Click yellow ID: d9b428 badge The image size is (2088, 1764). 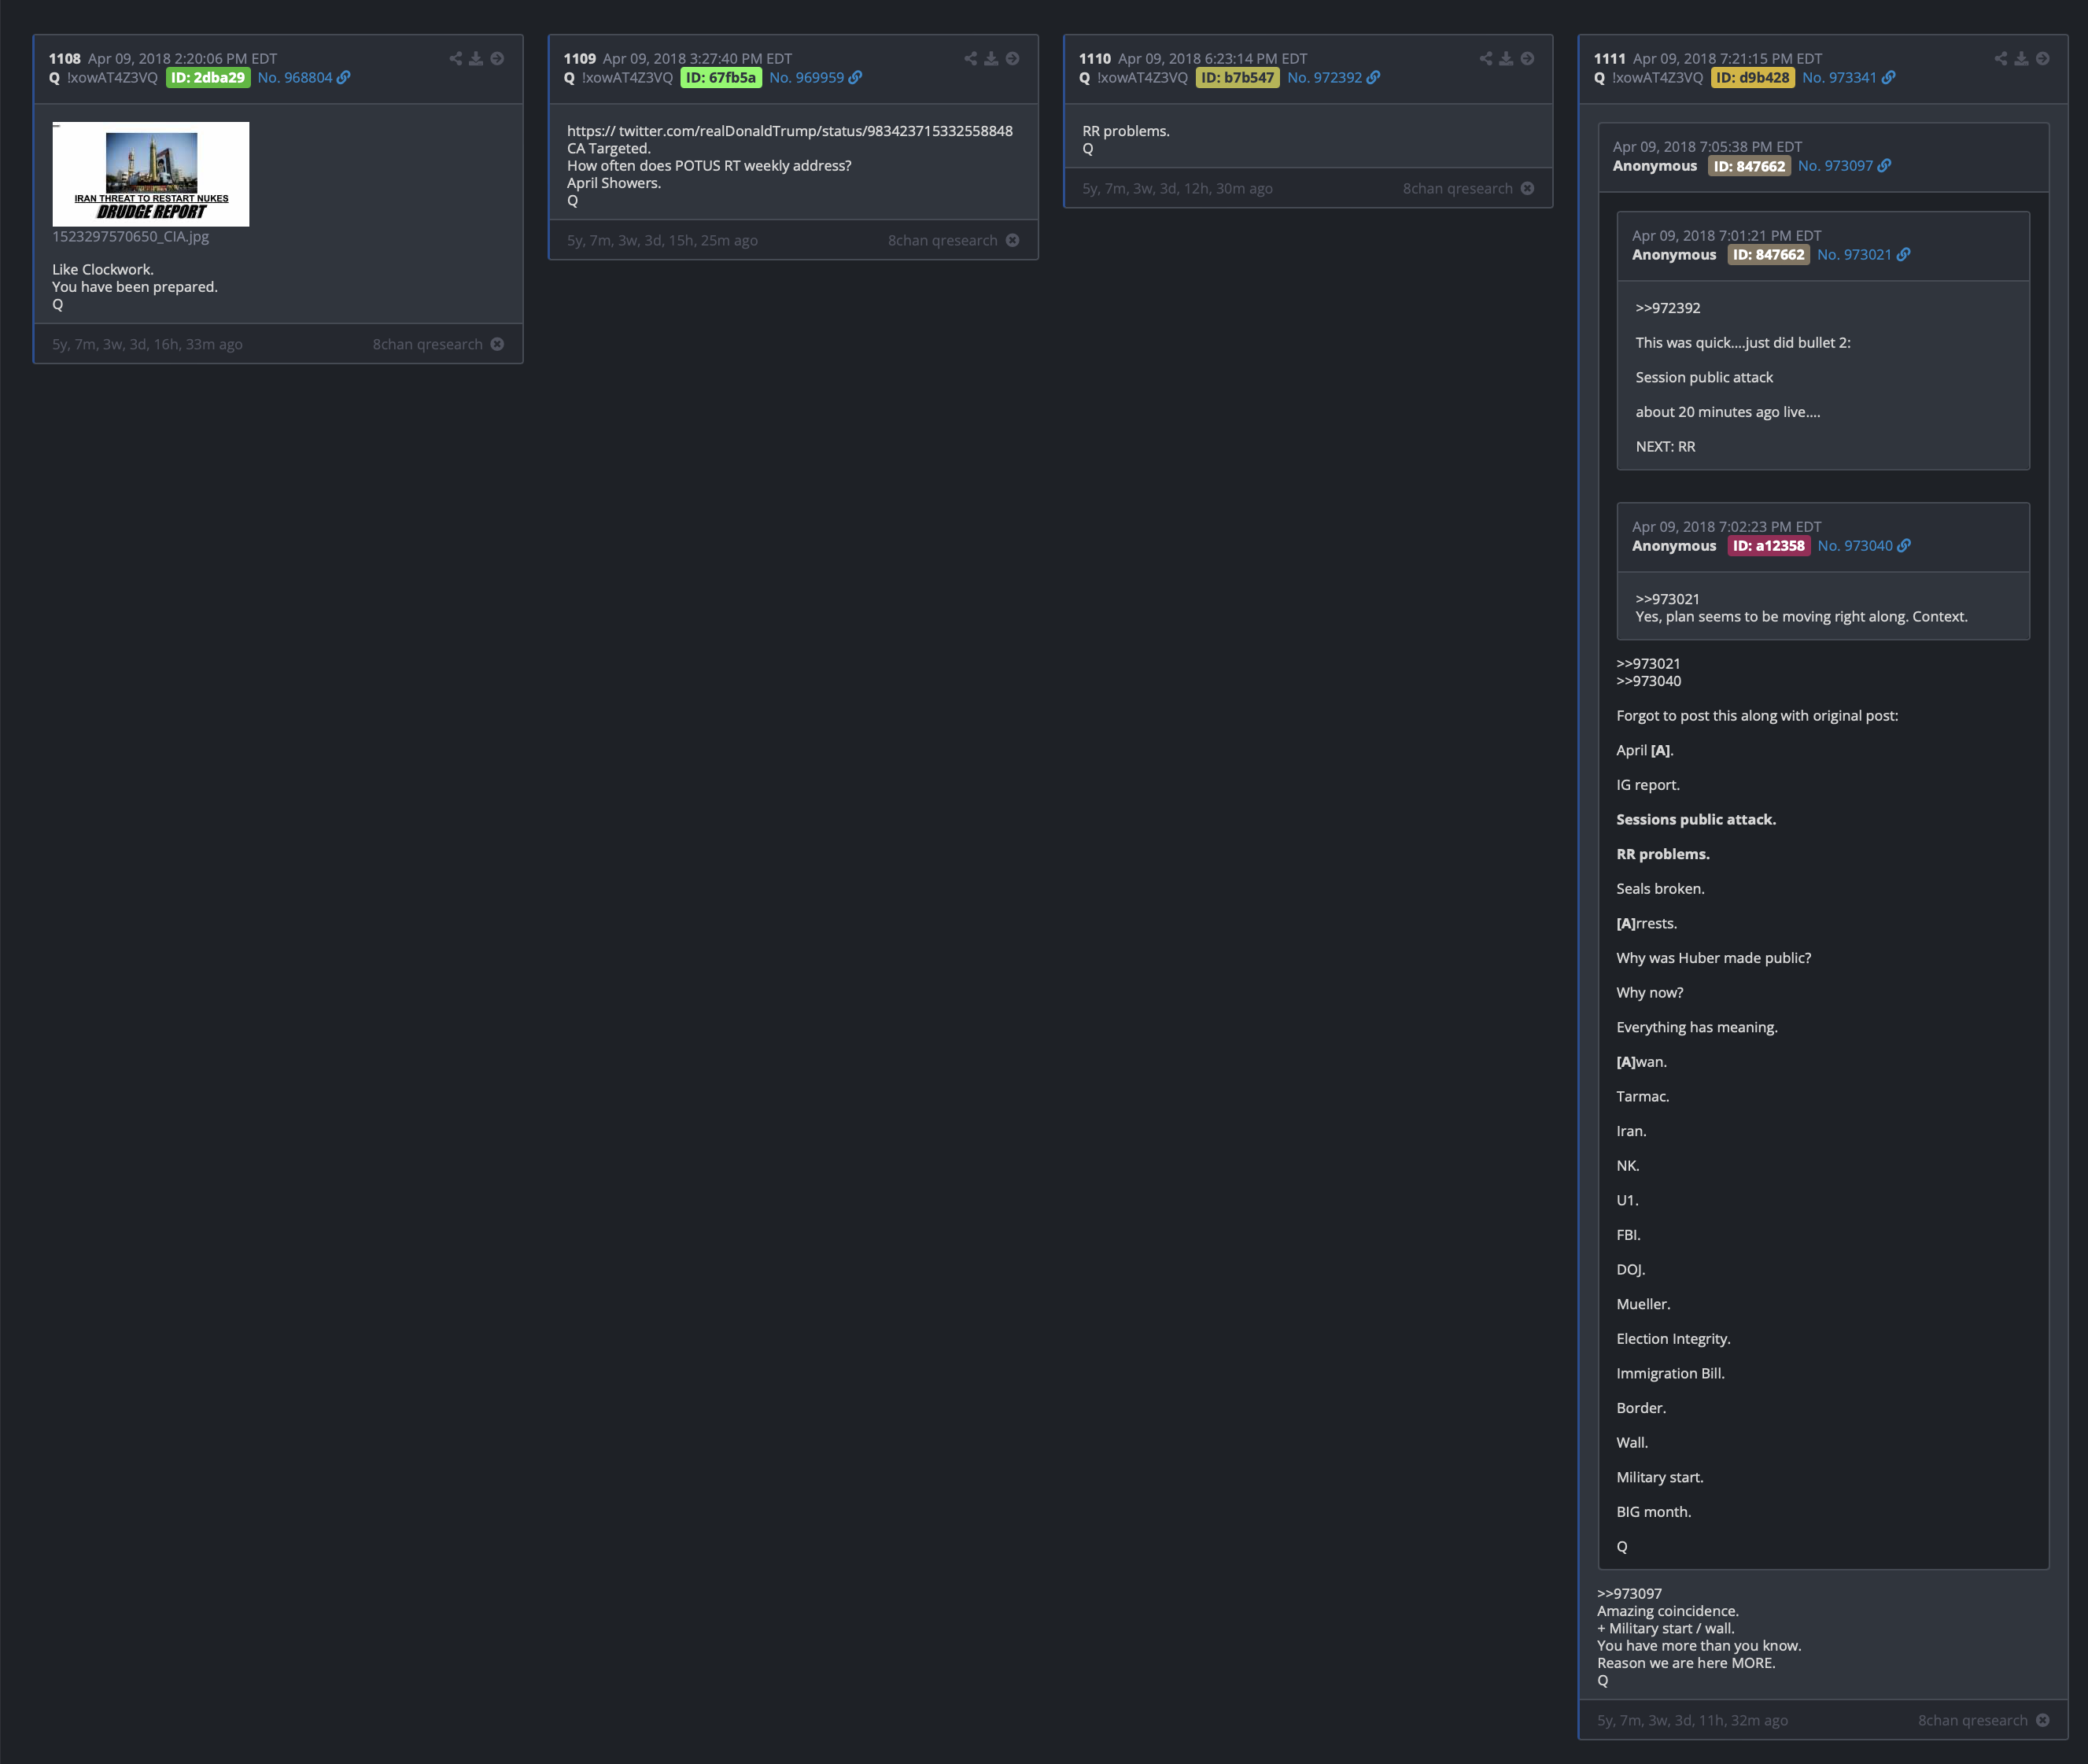(1753, 78)
